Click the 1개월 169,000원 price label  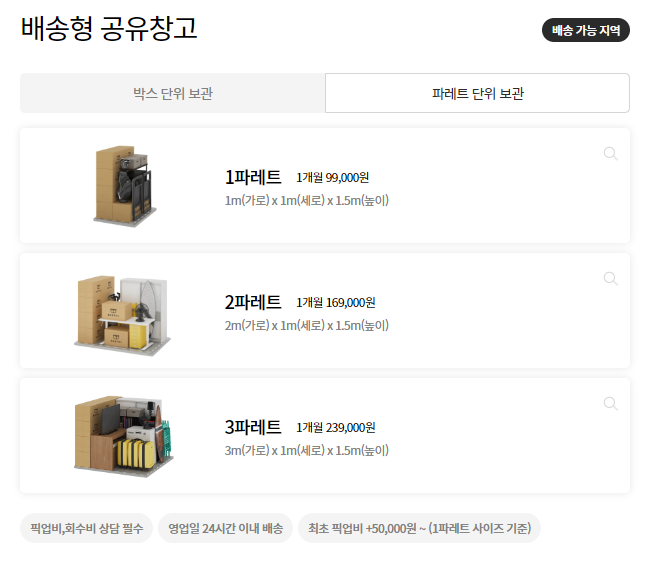click(x=336, y=303)
